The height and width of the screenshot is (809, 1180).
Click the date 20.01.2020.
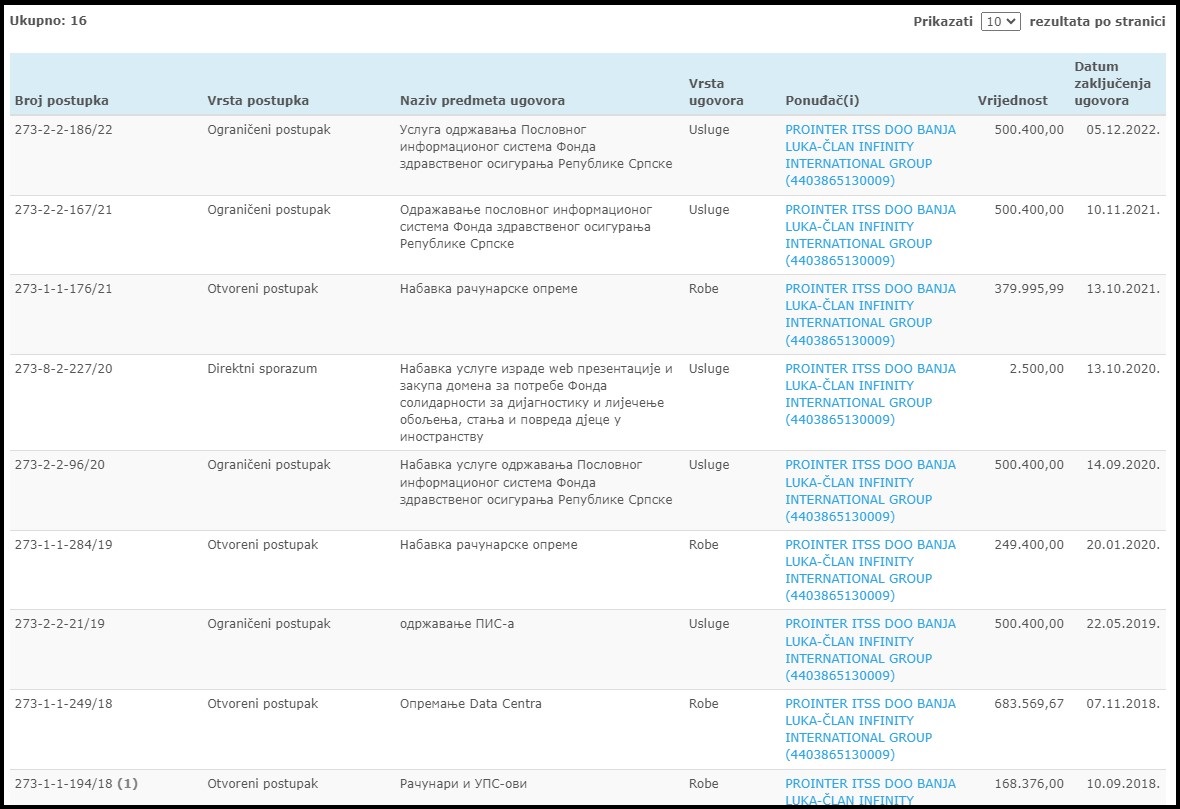pos(1123,544)
